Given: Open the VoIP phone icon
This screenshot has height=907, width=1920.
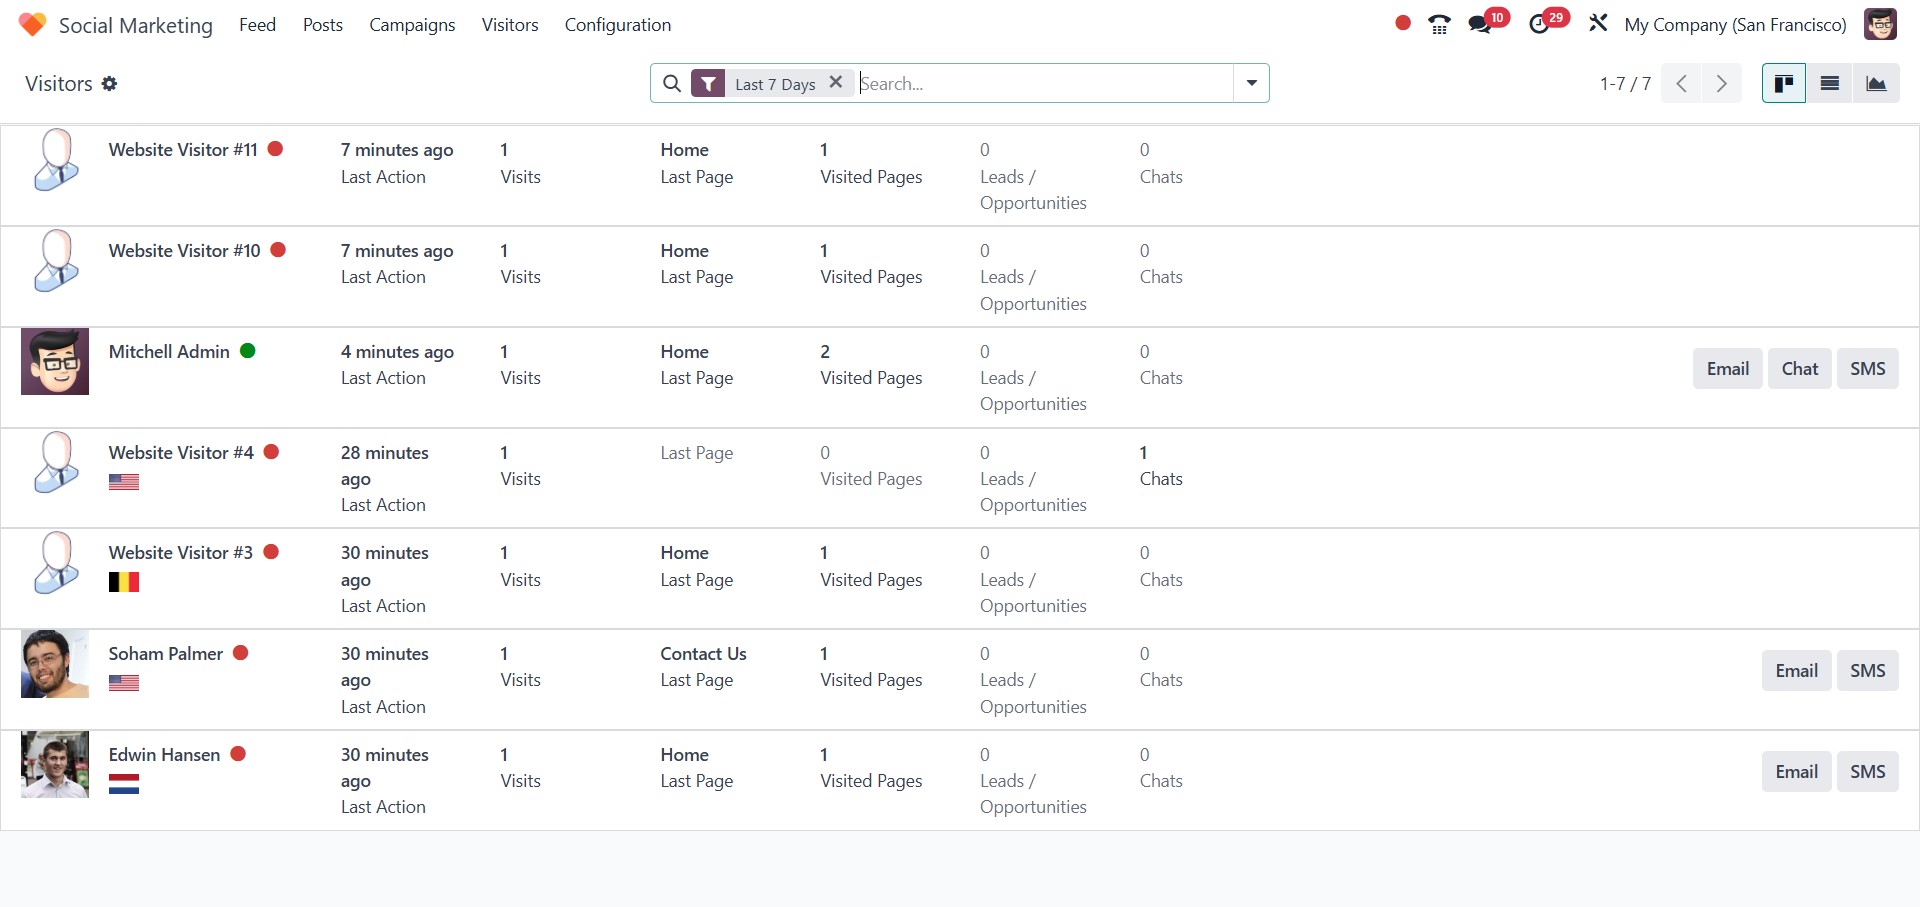Looking at the screenshot, I should 1439,25.
